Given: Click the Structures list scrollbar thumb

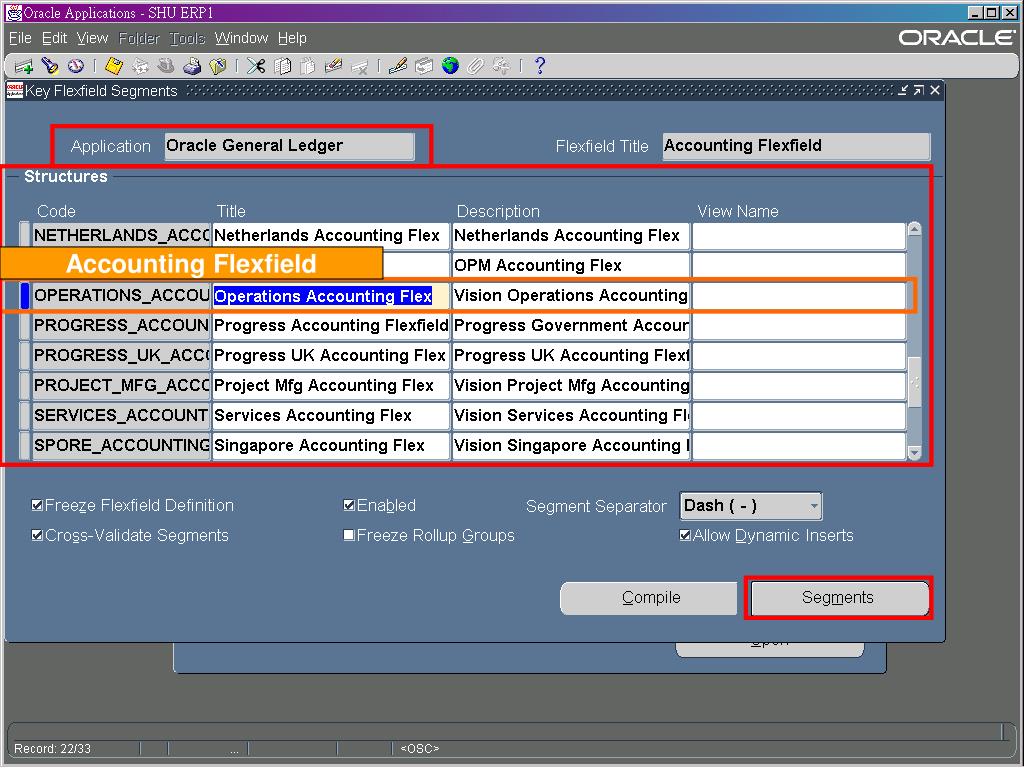Looking at the screenshot, I should point(914,382).
